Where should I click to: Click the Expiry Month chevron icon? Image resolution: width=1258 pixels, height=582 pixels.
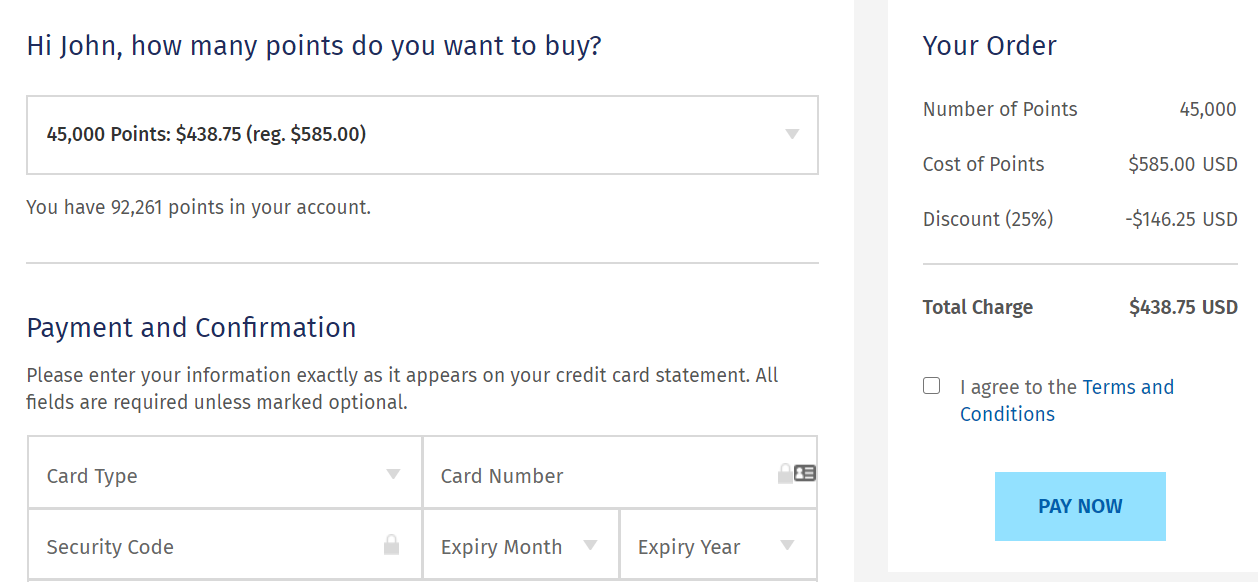[589, 543]
